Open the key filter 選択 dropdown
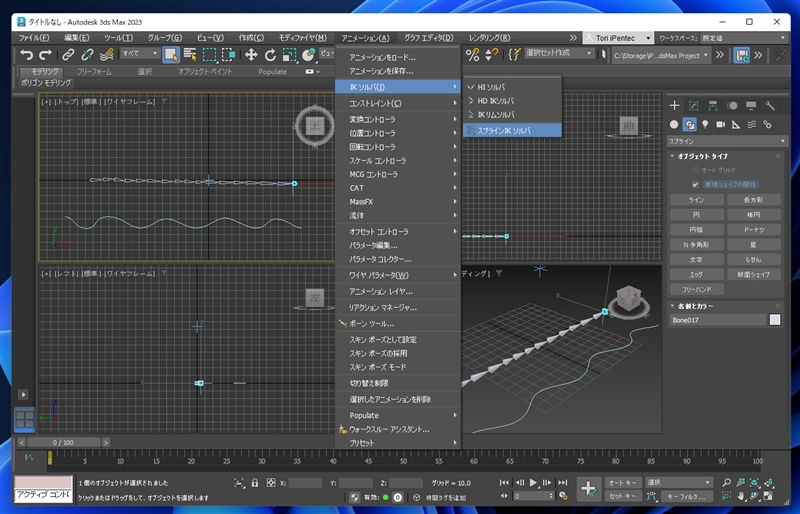800x514 pixels. [678, 482]
